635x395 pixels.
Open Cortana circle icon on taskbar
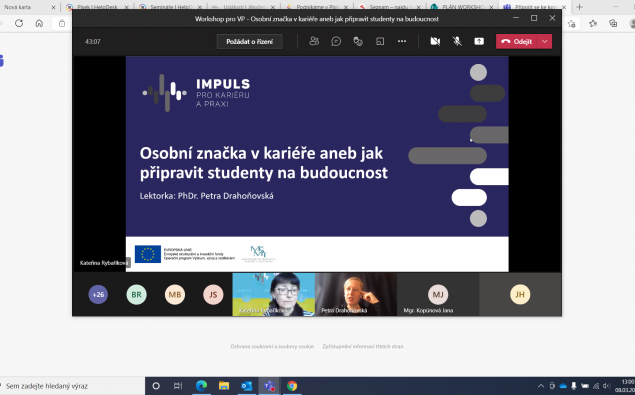tap(156, 386)
